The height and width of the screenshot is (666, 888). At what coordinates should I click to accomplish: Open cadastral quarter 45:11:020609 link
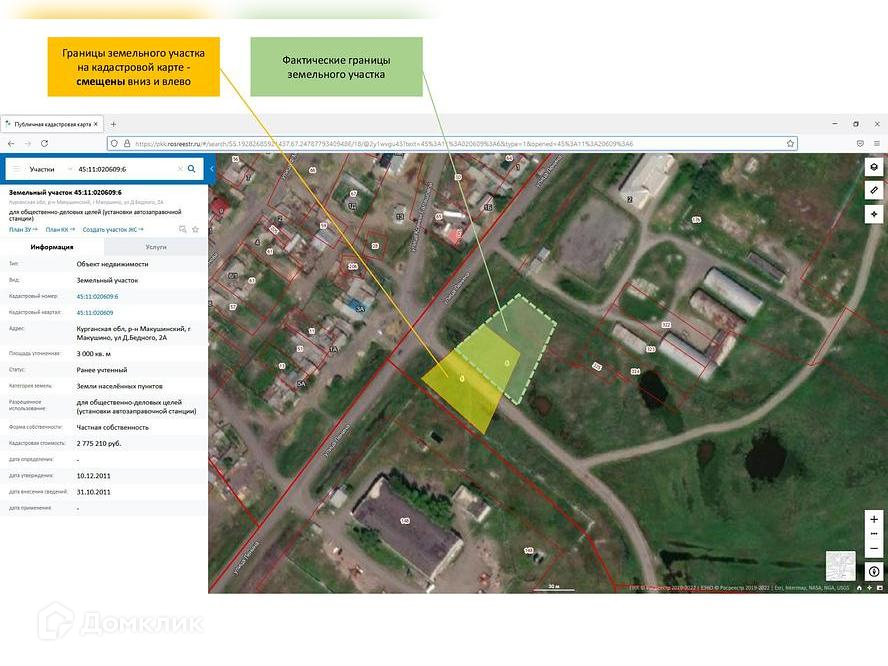[95, 313]
